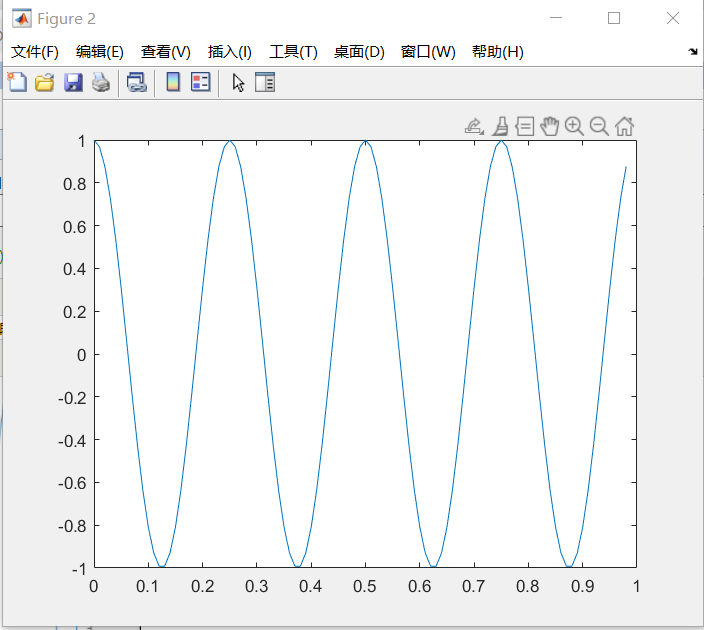Screen dimensions: 704x630
Task: Open the 窗口(W) menu
Action: pyautogui.click(x=428, y=52)
